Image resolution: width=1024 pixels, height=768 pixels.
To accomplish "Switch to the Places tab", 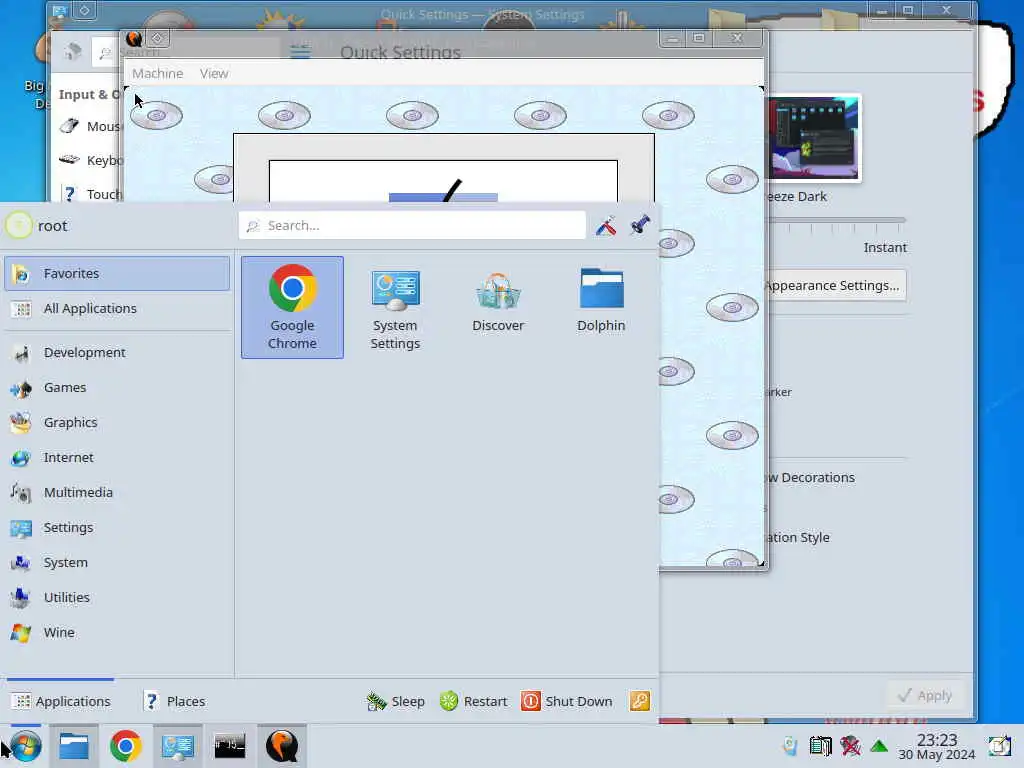I will click(x=174, y=701).
